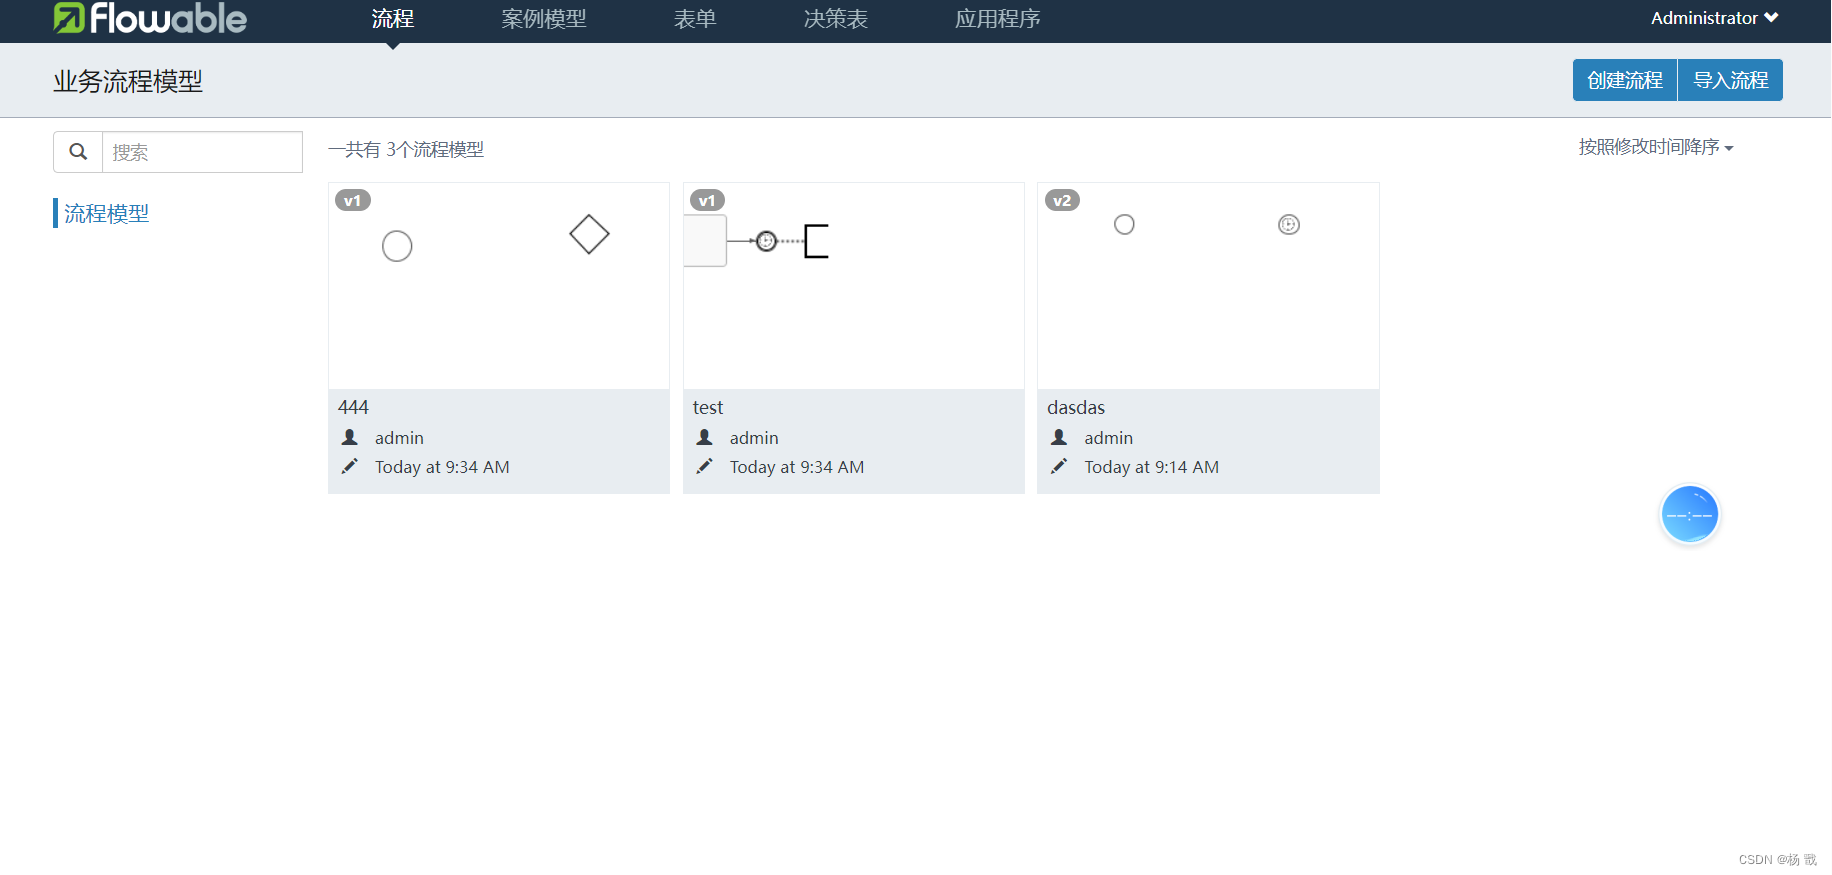Click the model name test

point(708,407)
